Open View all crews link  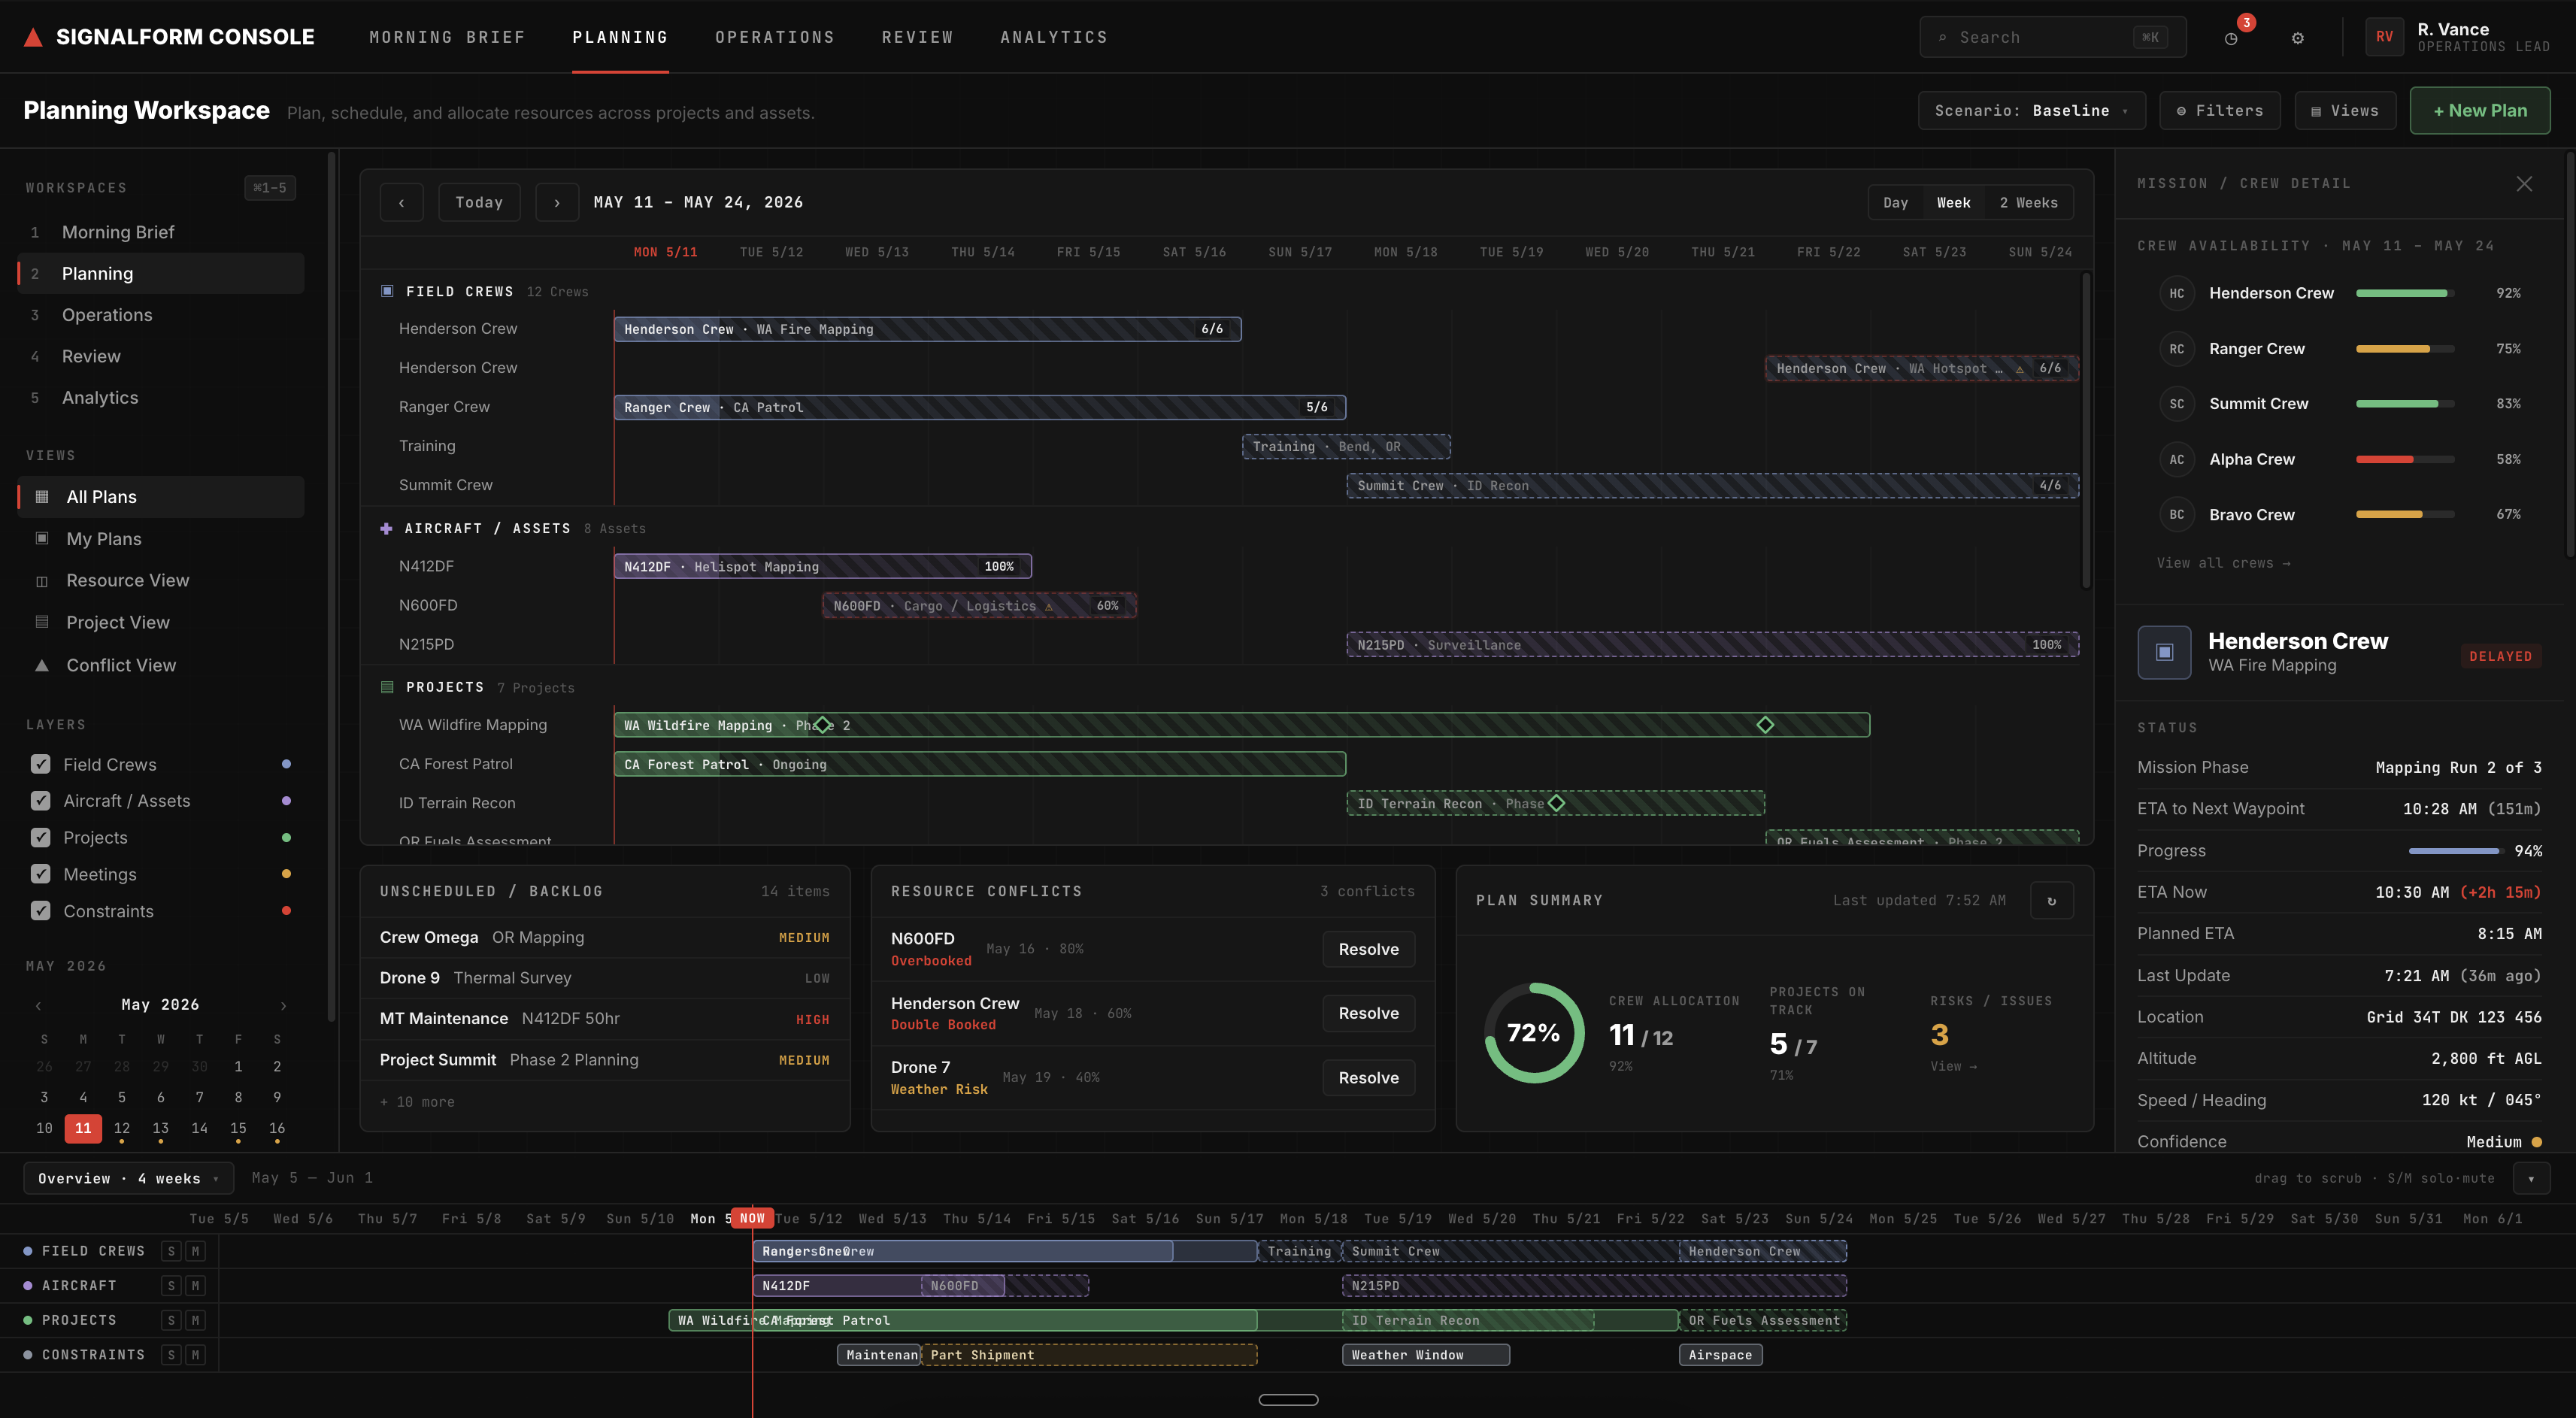[2223, 563]
